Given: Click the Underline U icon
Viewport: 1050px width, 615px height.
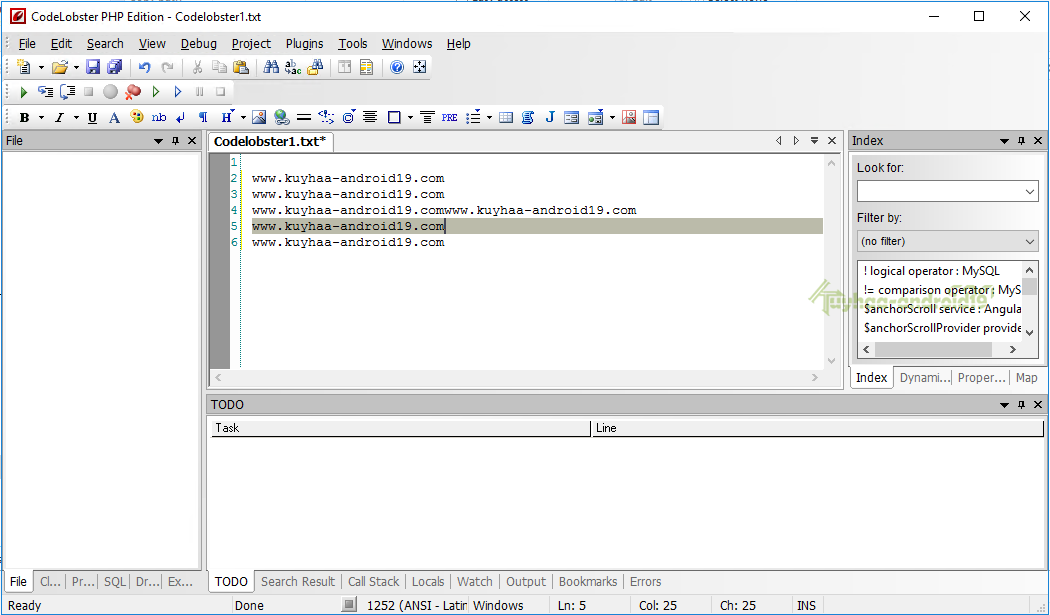Looking at the screenshot, I should (92, 118).
